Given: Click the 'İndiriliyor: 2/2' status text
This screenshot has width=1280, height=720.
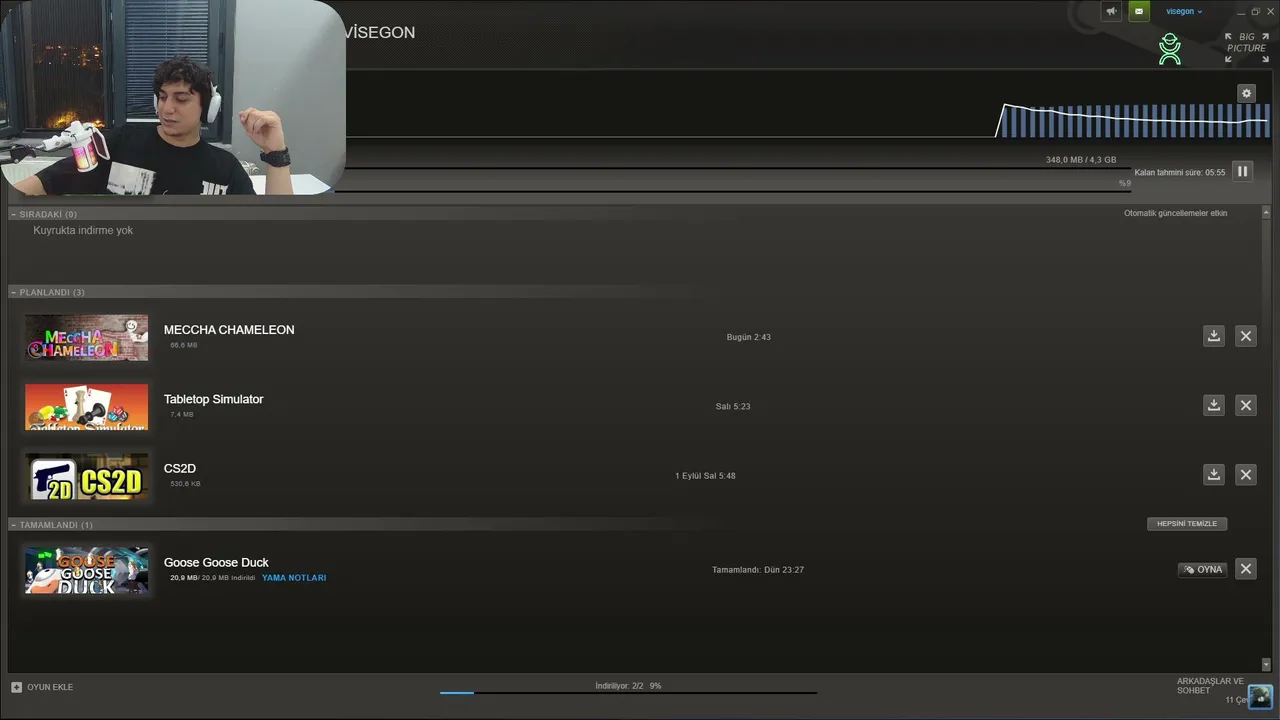Looking at the screenshot, I should [619, 686].
